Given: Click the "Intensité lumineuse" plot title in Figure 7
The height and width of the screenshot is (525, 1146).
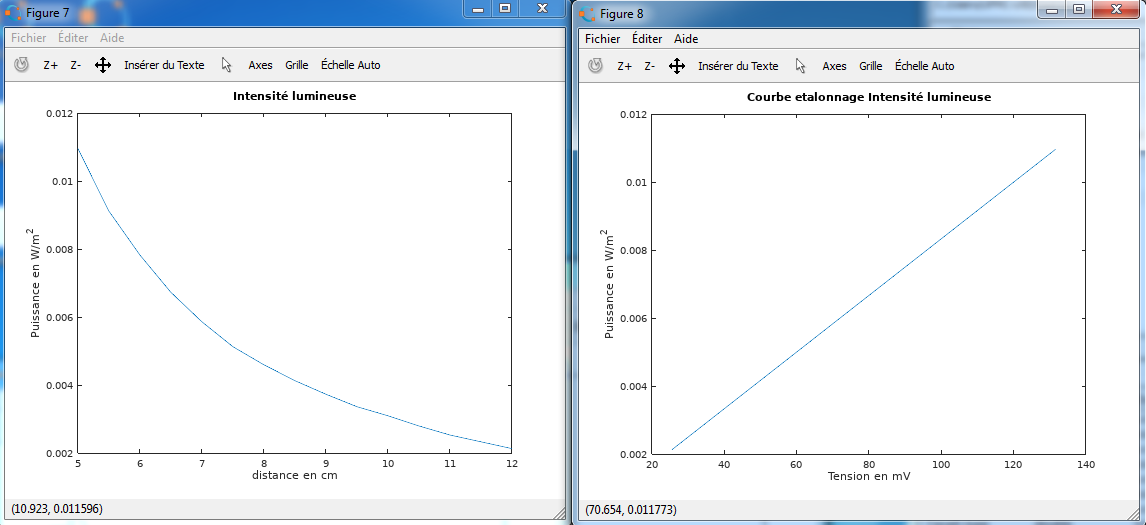Looking at the screenshot, I should tap(294, 97).
